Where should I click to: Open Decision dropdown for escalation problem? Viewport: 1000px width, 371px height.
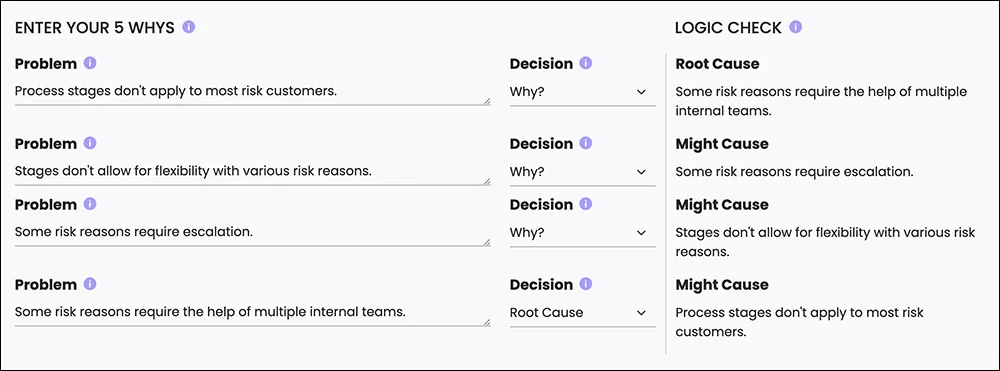coord(582,233)
